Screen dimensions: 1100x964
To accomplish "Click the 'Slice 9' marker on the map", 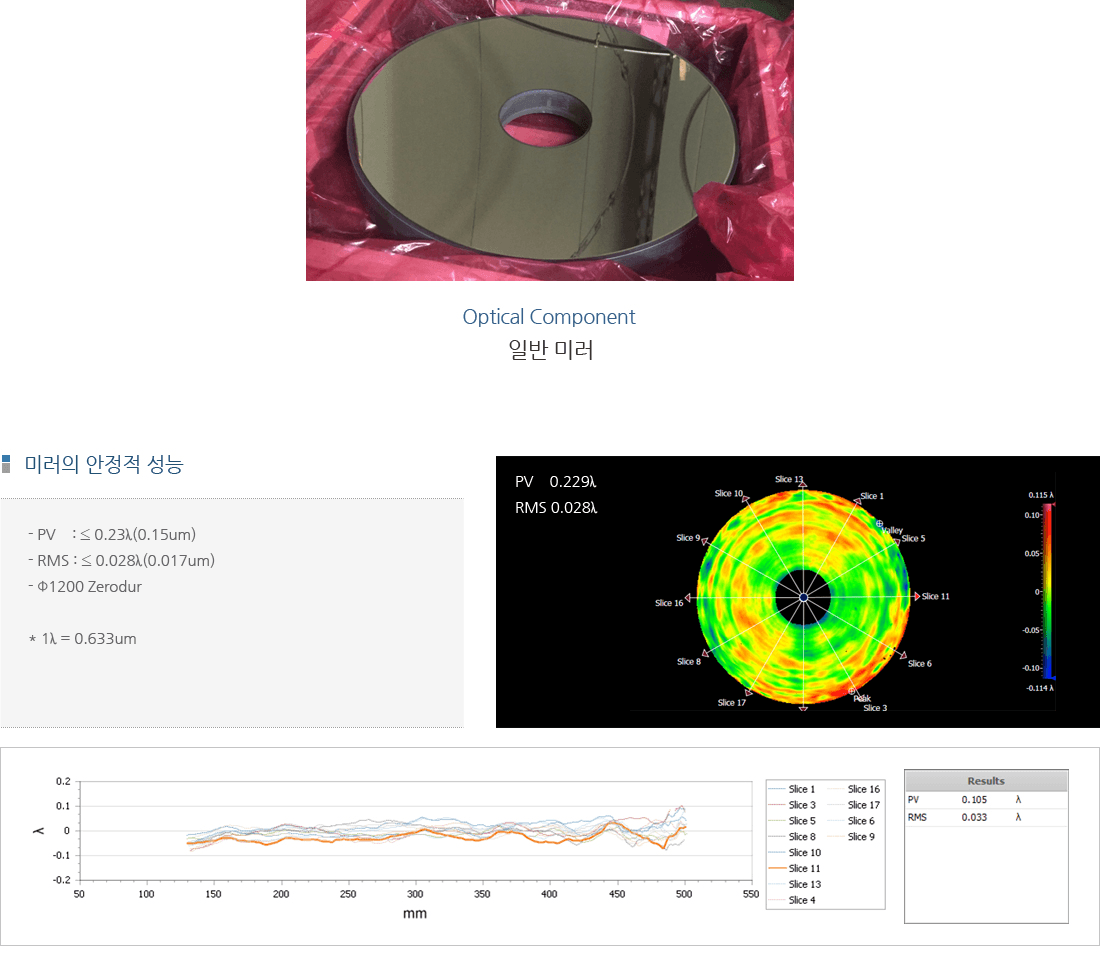I will click(x=690, y=538).
